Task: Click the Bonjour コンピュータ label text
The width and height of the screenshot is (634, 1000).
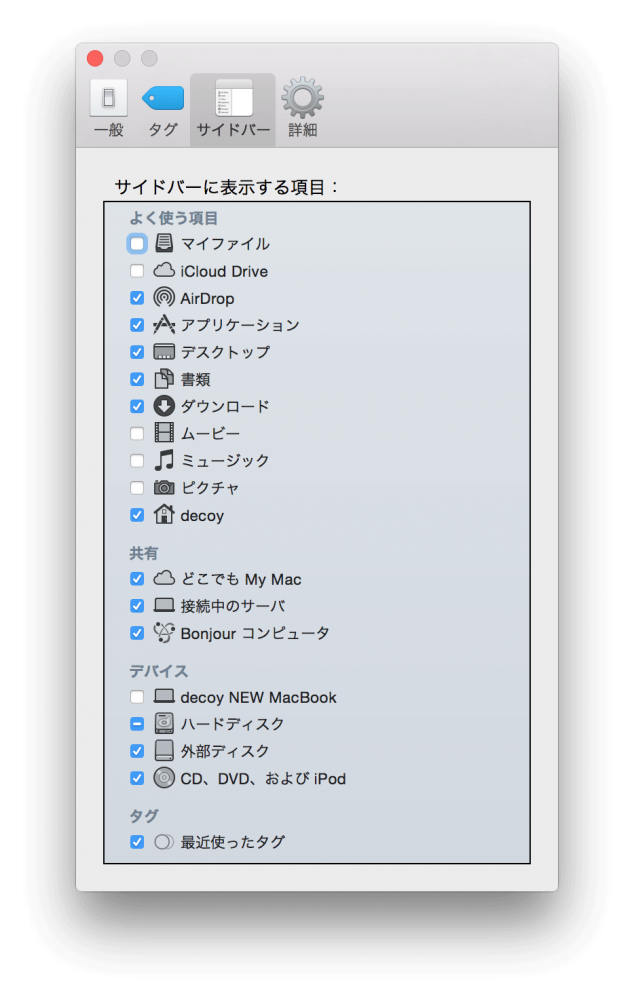Action: pos(254,633)
